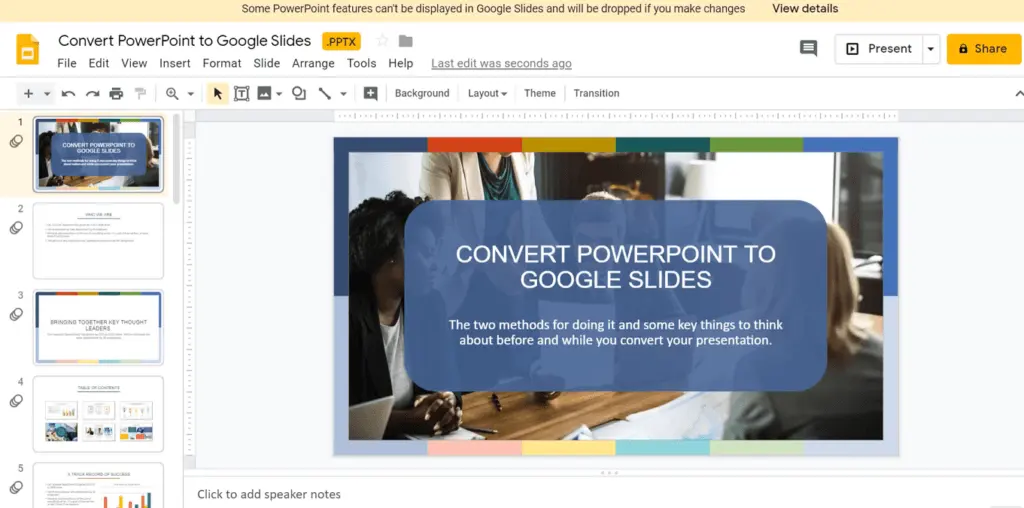Click View details in the warning banner
This screenshot has width=1024, height=508.
click(x=805, y=8)
